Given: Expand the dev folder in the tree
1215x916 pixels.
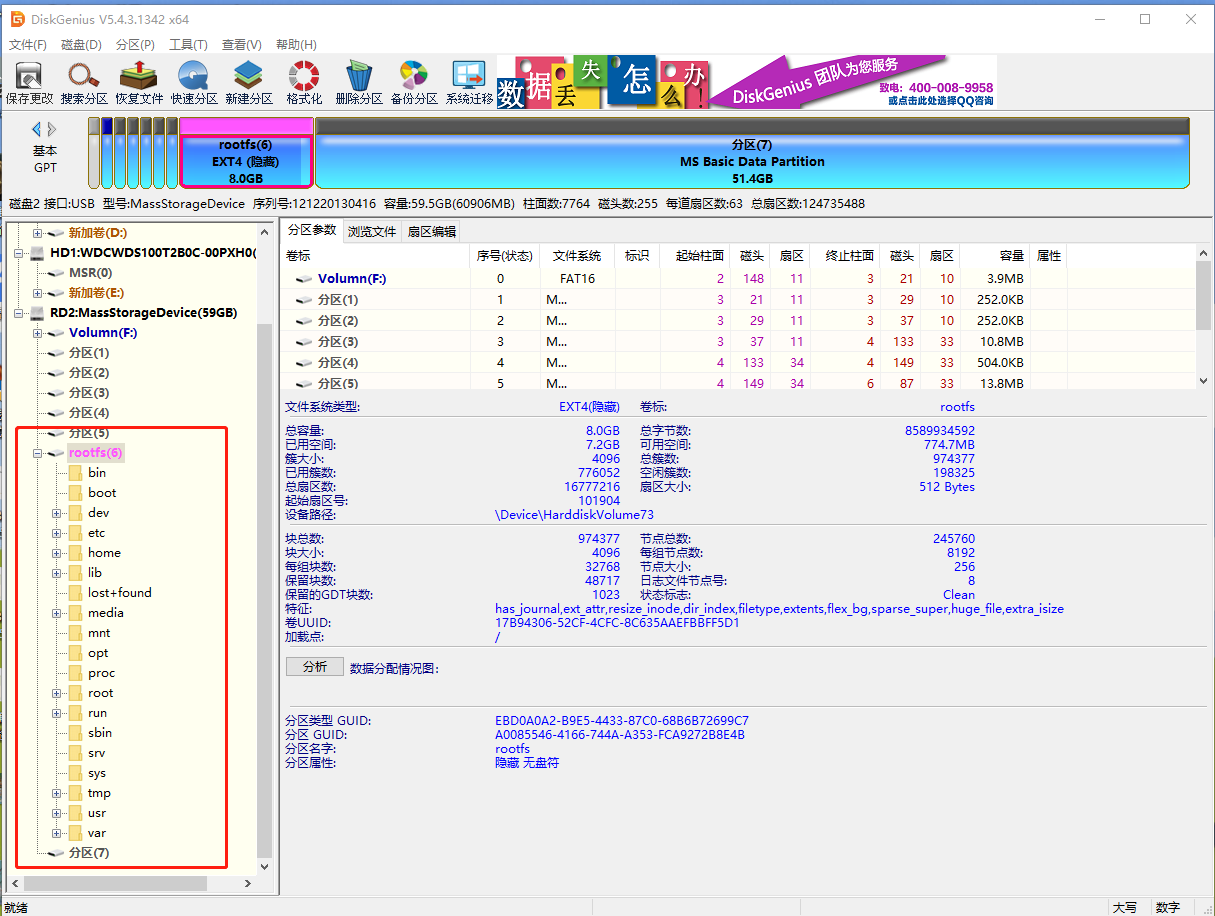Looking at the screenshot, I should point(57,513).
